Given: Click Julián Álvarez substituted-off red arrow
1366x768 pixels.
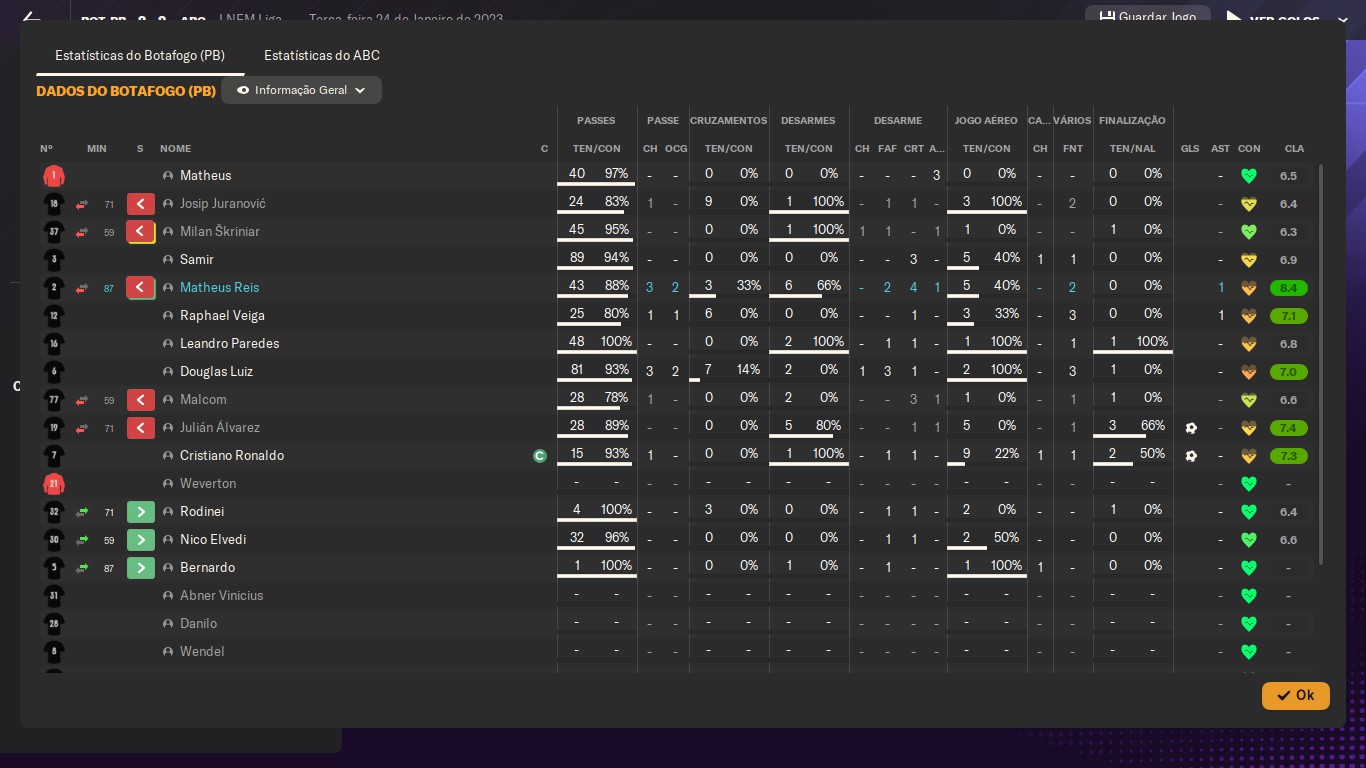Looking at the screenshot, I should pyautogui.click(x=141, y=428).
